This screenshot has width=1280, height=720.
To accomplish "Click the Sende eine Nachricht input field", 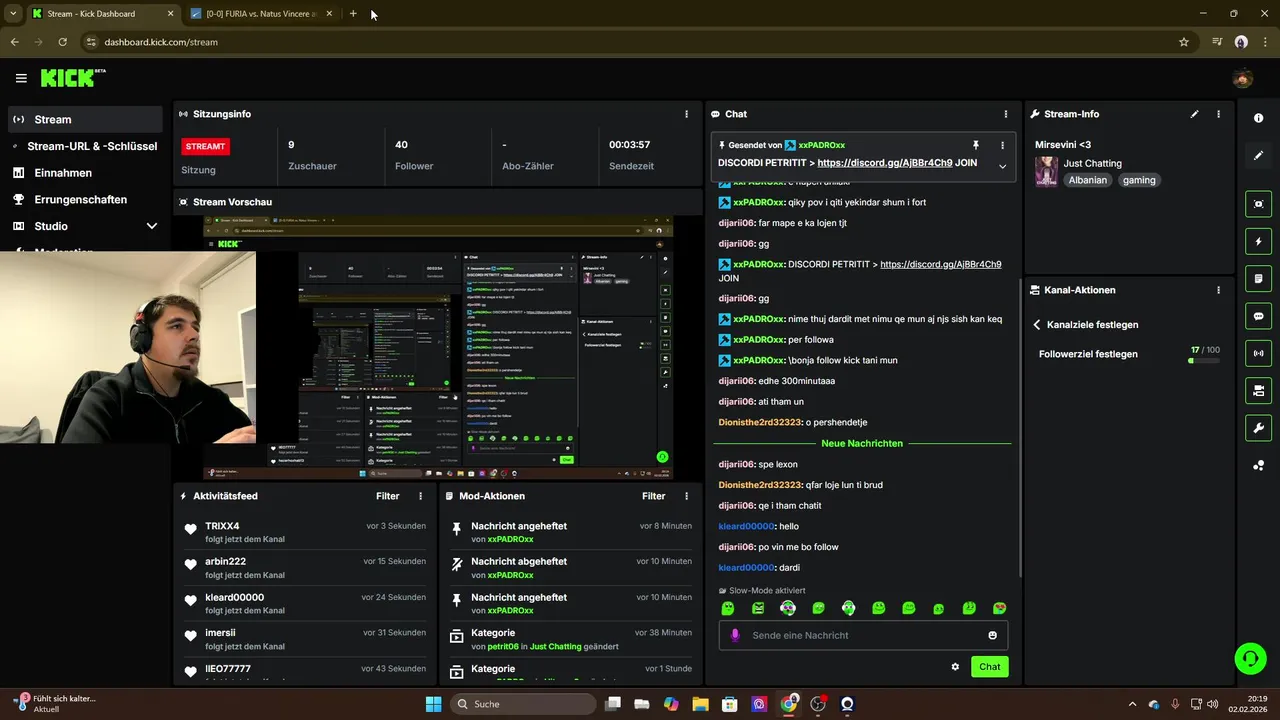I will coord(863,635).
